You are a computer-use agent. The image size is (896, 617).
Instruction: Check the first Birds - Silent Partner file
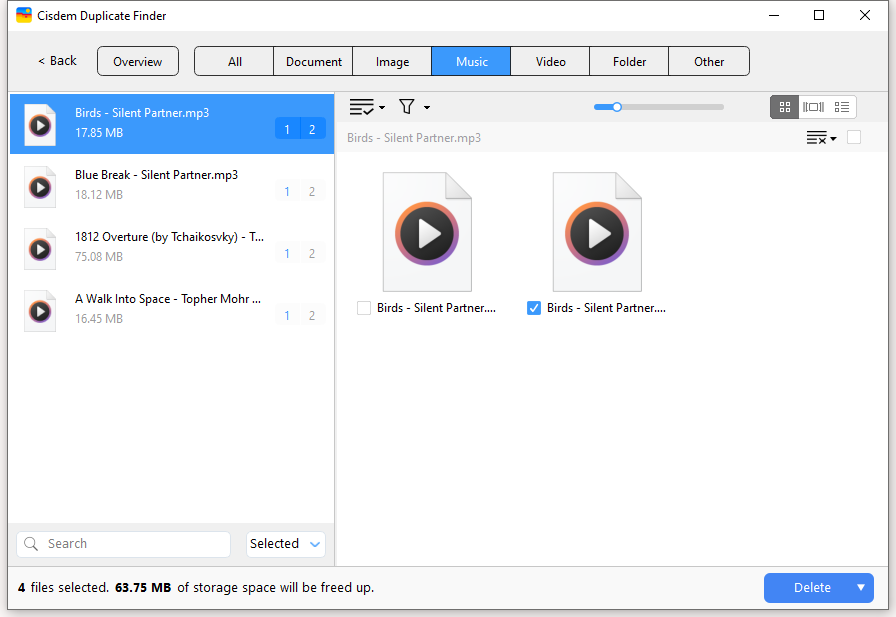[x=364, y=308]
